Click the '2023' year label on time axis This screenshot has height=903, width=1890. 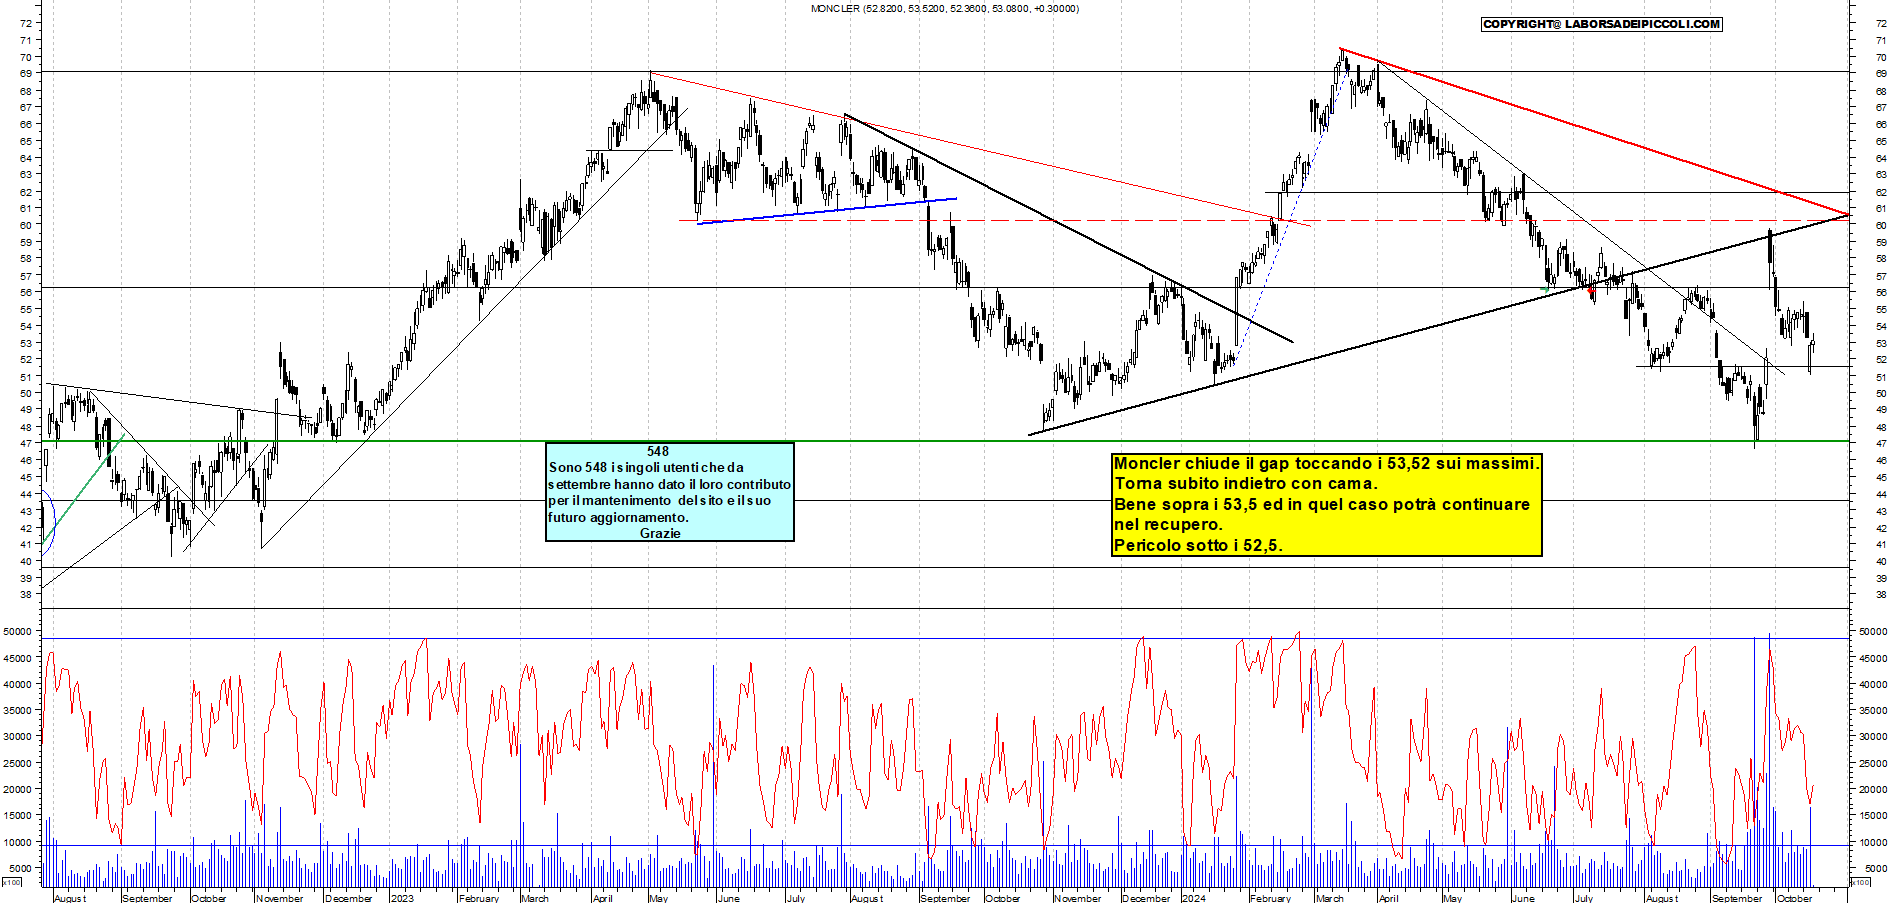click(402, 898)
